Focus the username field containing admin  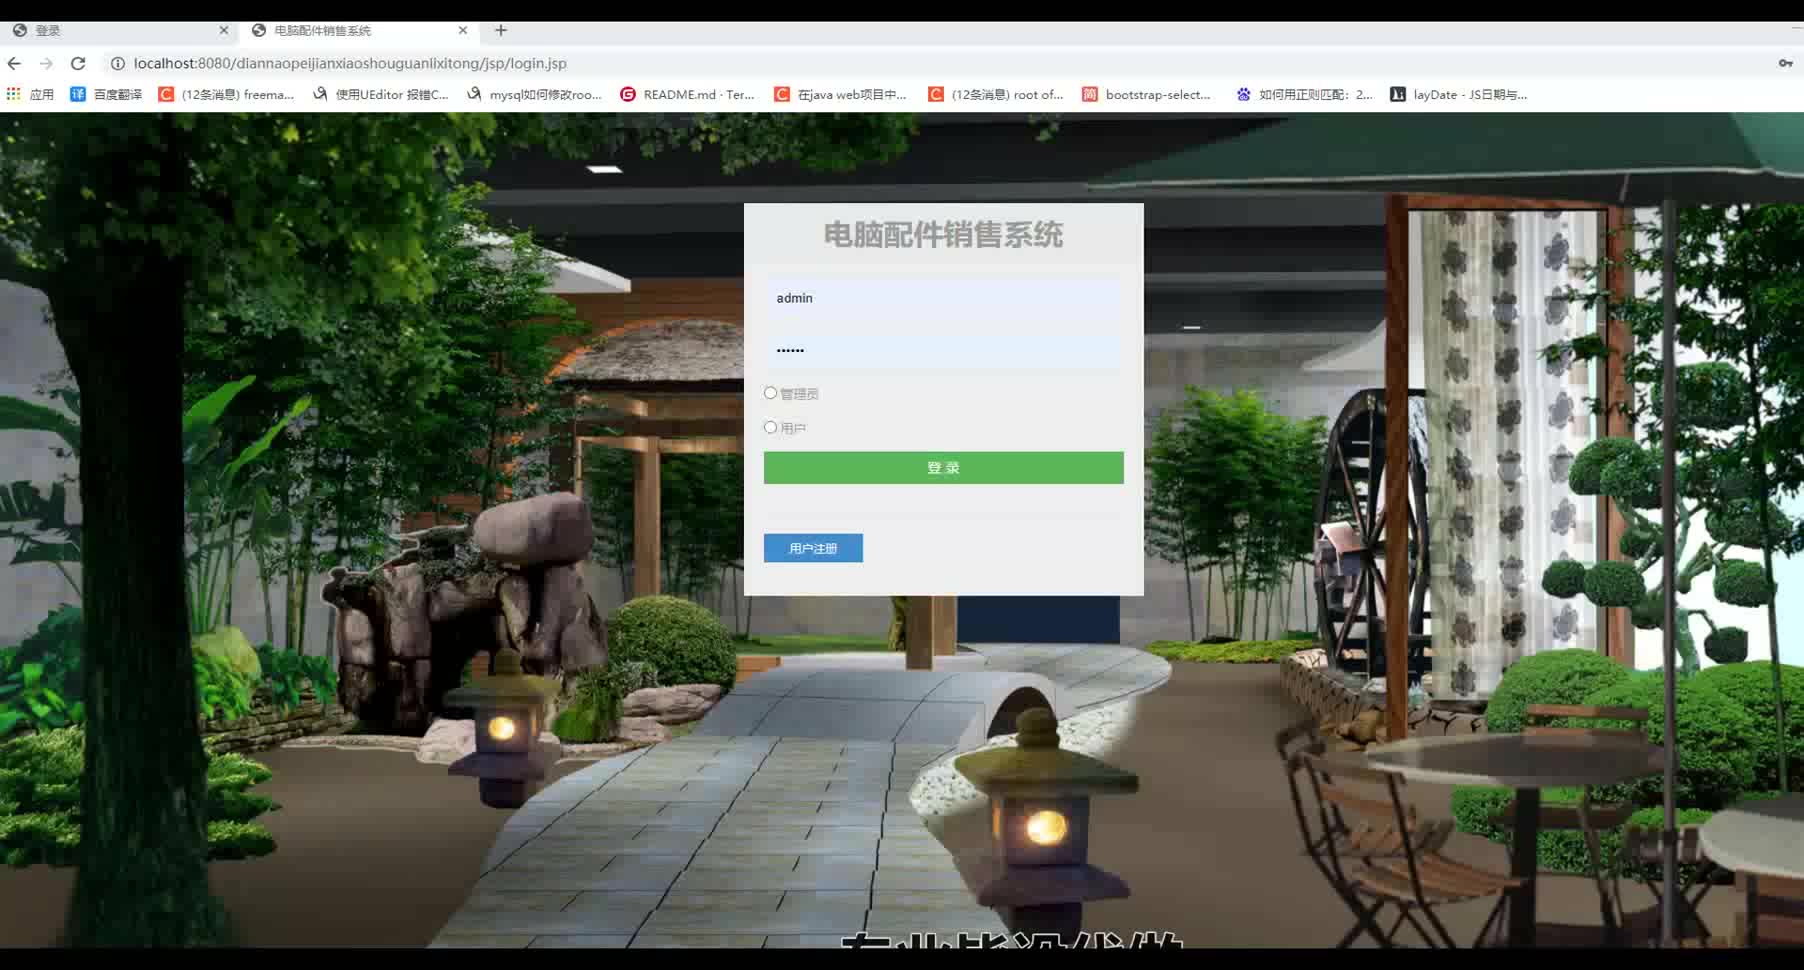943,298
